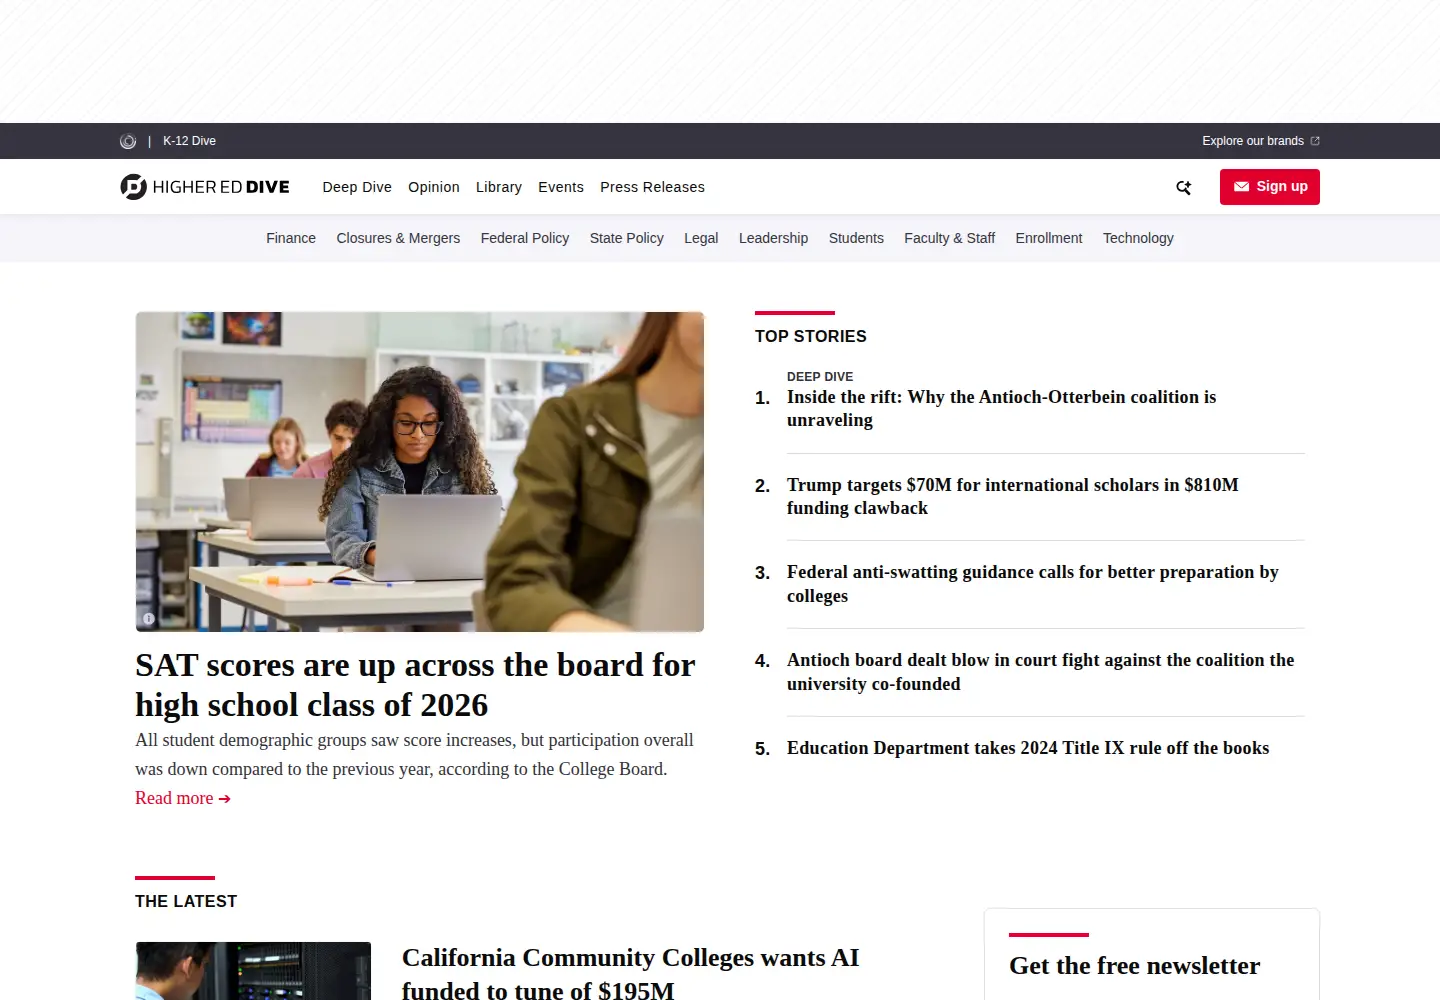Select the Finance topic

(291, 238)
